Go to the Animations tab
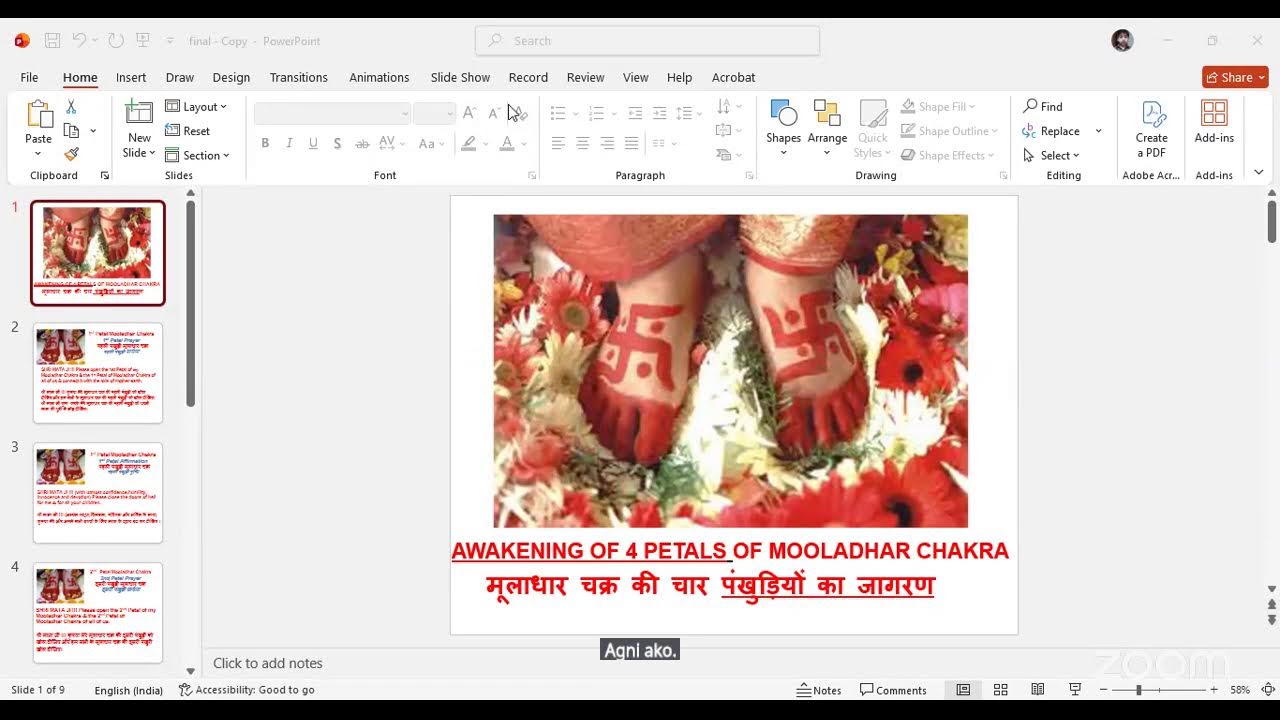Image resolution: width=1280 pixels, height=720 pixels. click(379, 77)
